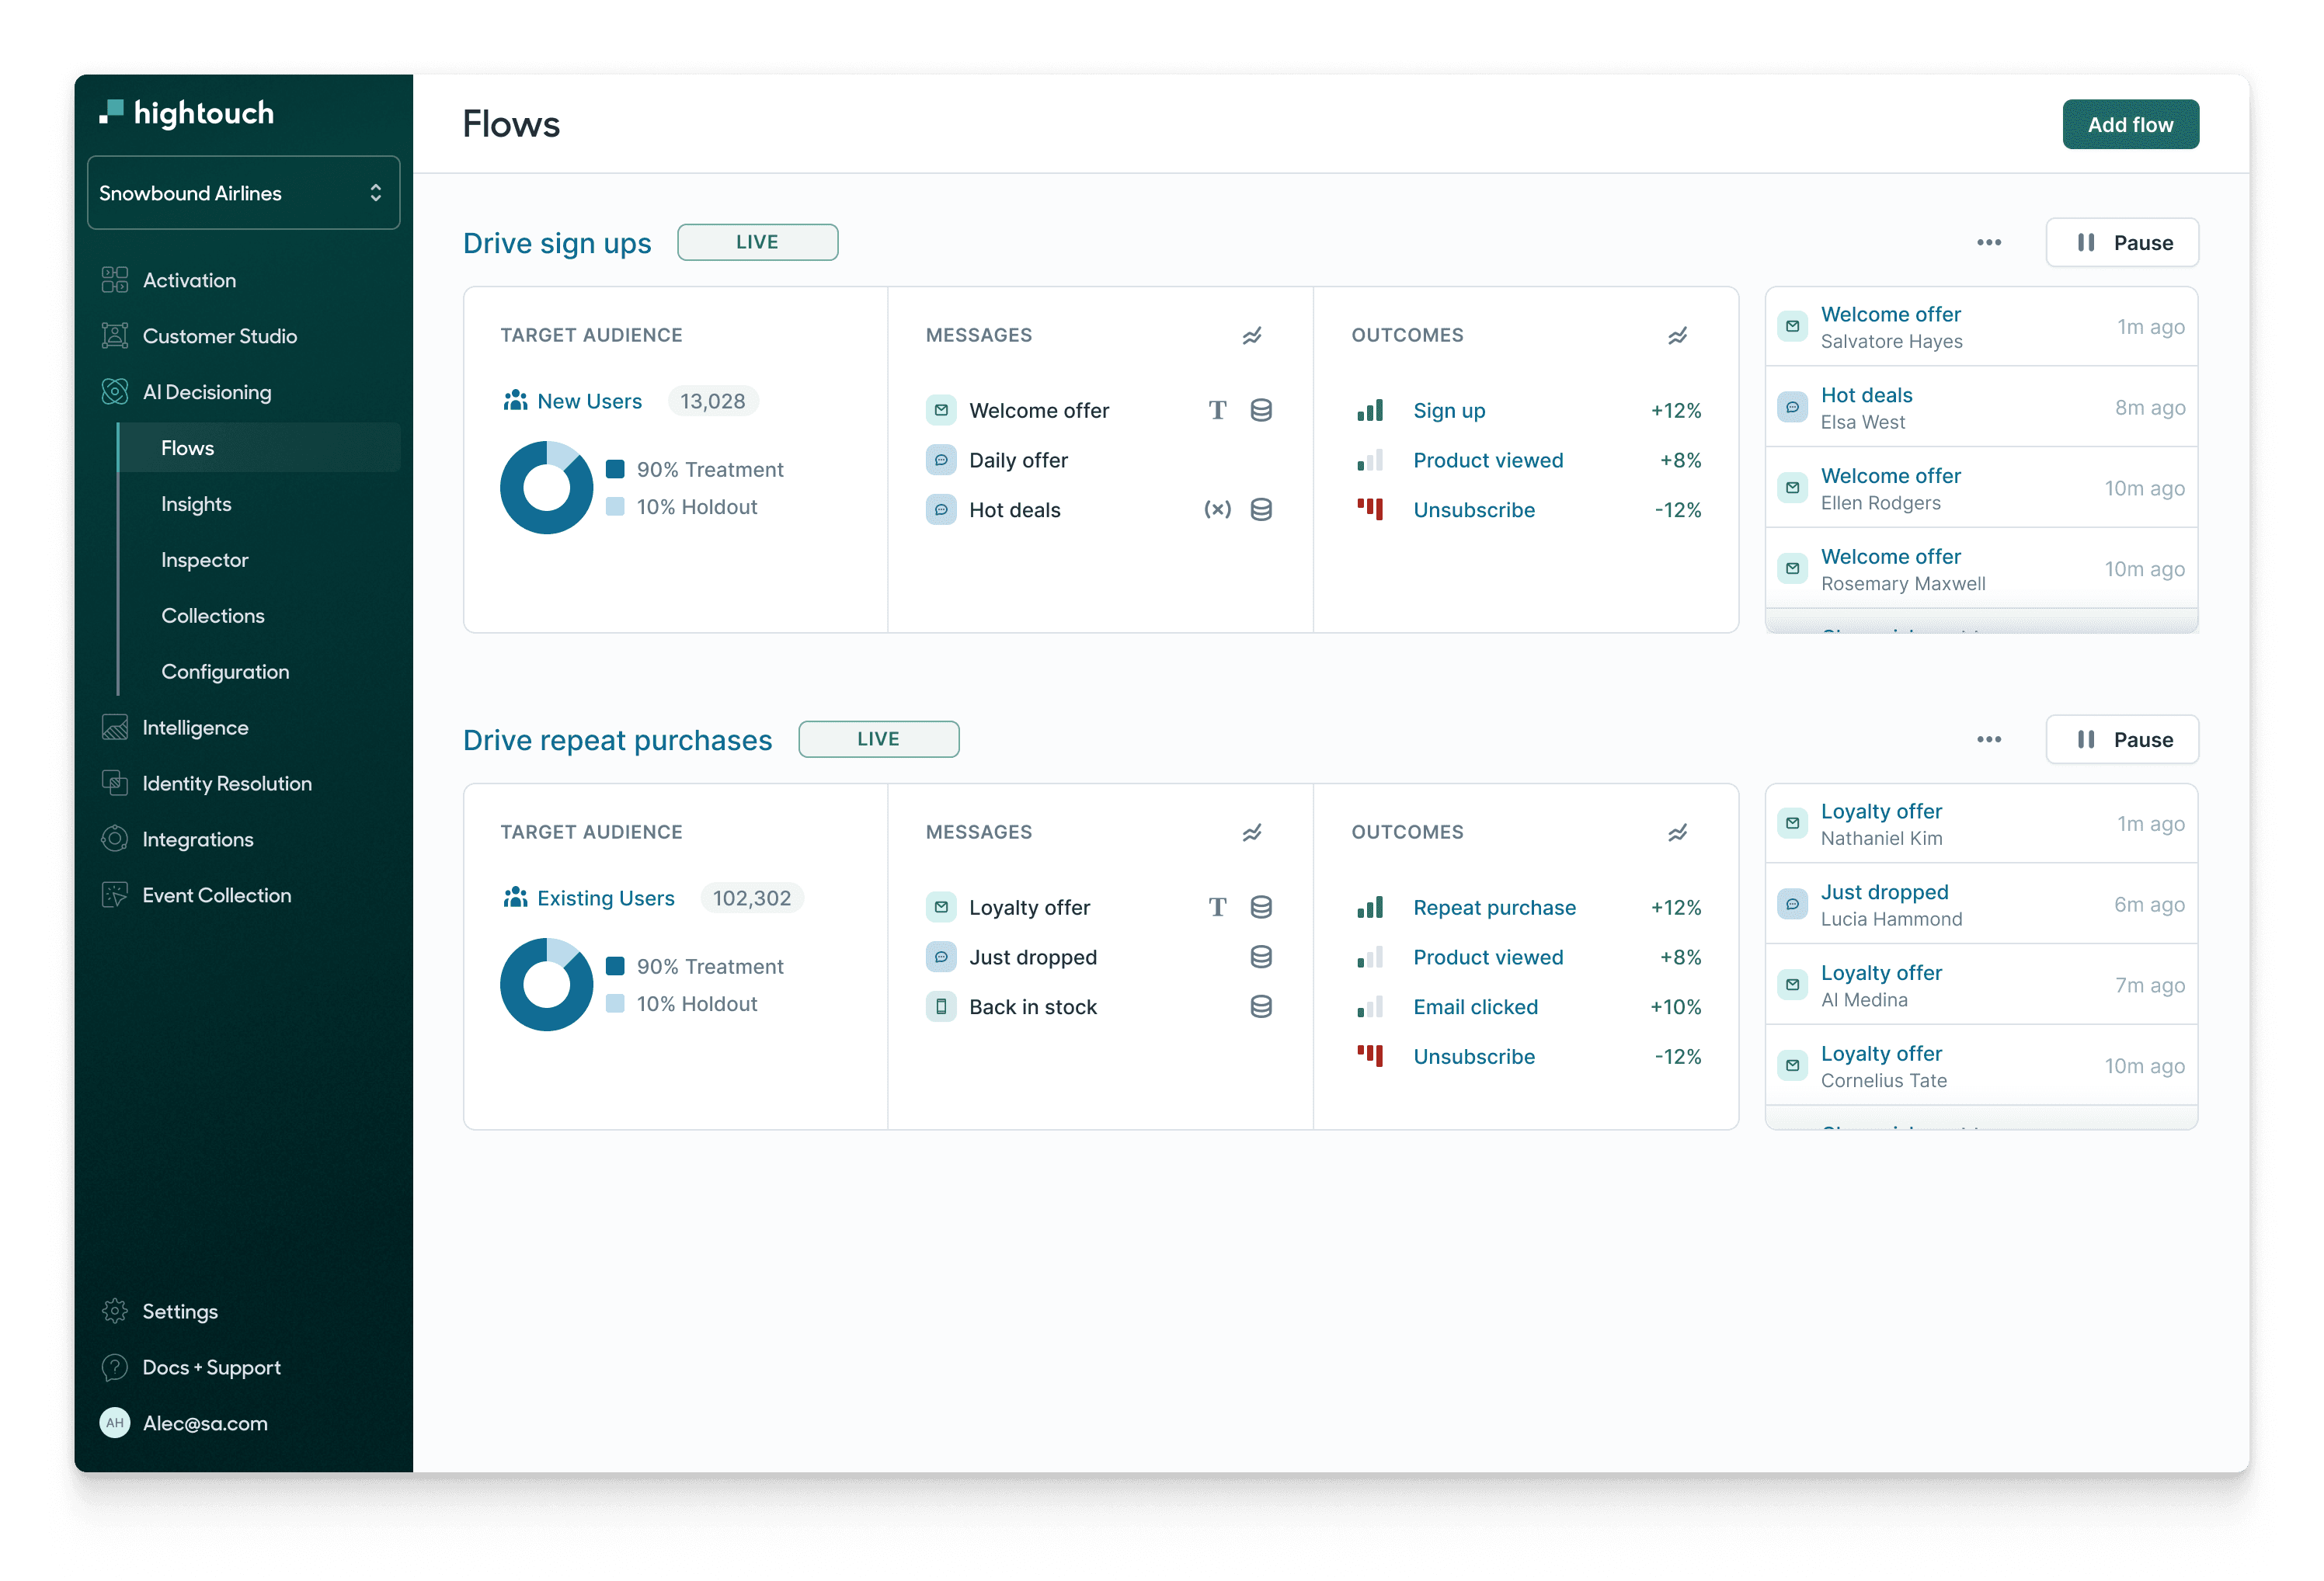This screenshot has width=2324, height=1581.
Task: Select the Customer Studio icon
Action: click(x=115, y=336)
